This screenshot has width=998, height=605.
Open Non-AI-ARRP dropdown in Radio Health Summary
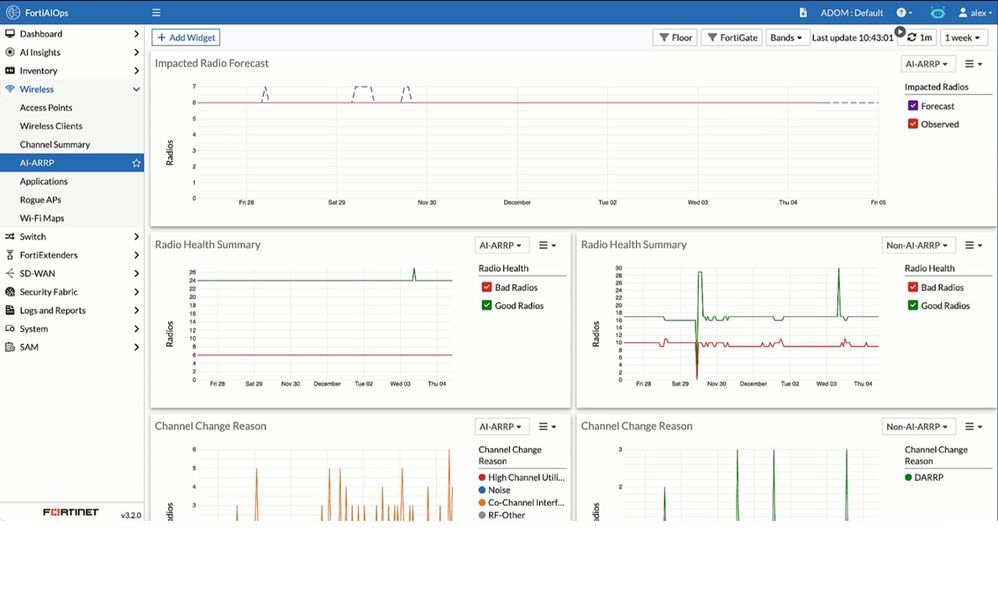918,245
